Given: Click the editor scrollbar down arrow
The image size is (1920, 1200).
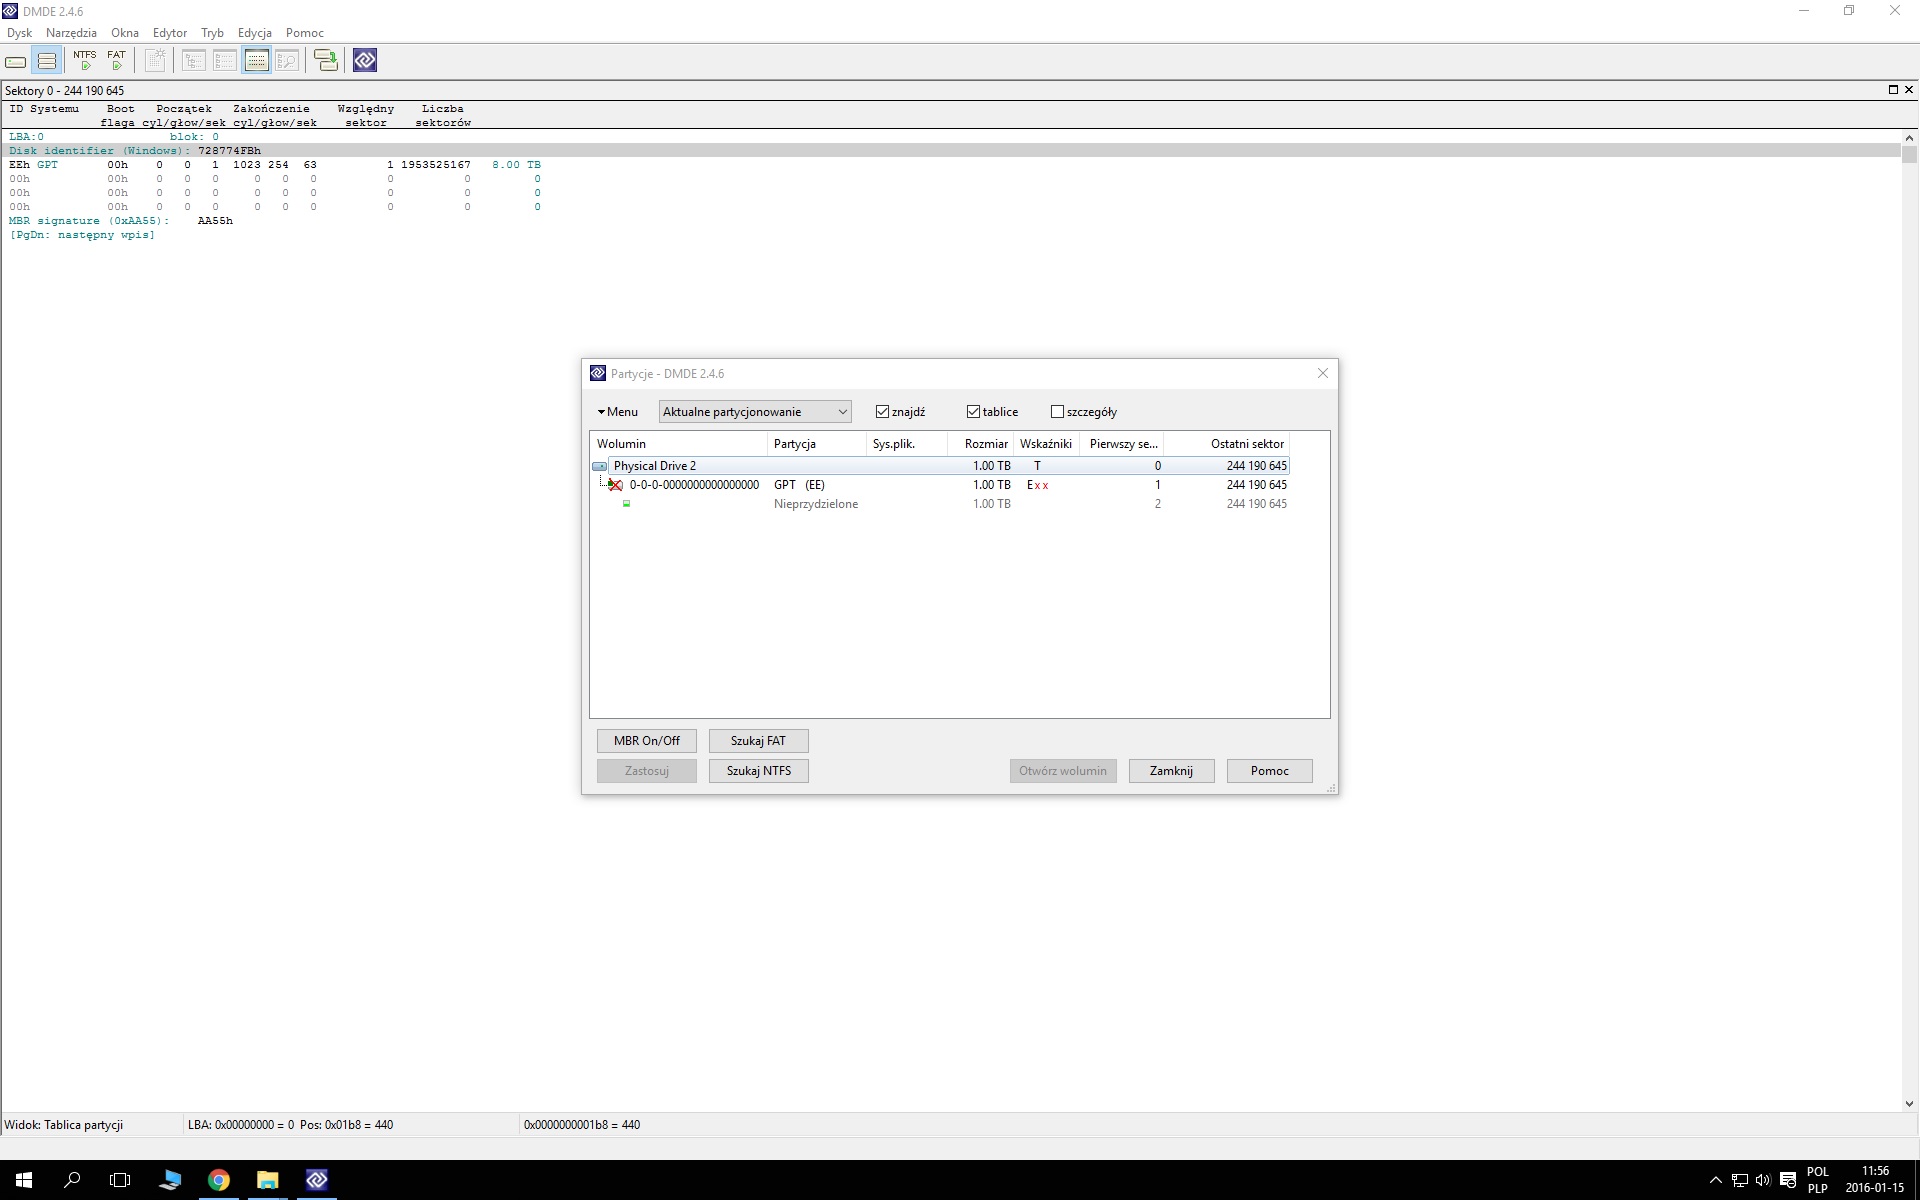Looking at the screenshot, I should pyautogui.click(x=1909, y=1104).
